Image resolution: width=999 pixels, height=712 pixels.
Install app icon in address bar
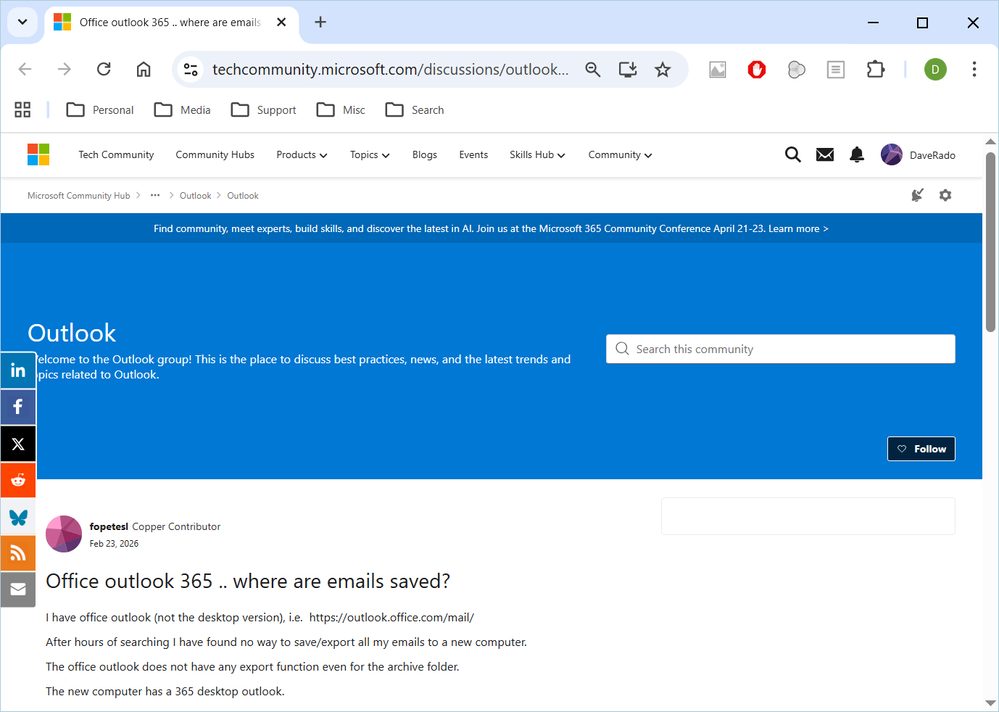point(628,69)
